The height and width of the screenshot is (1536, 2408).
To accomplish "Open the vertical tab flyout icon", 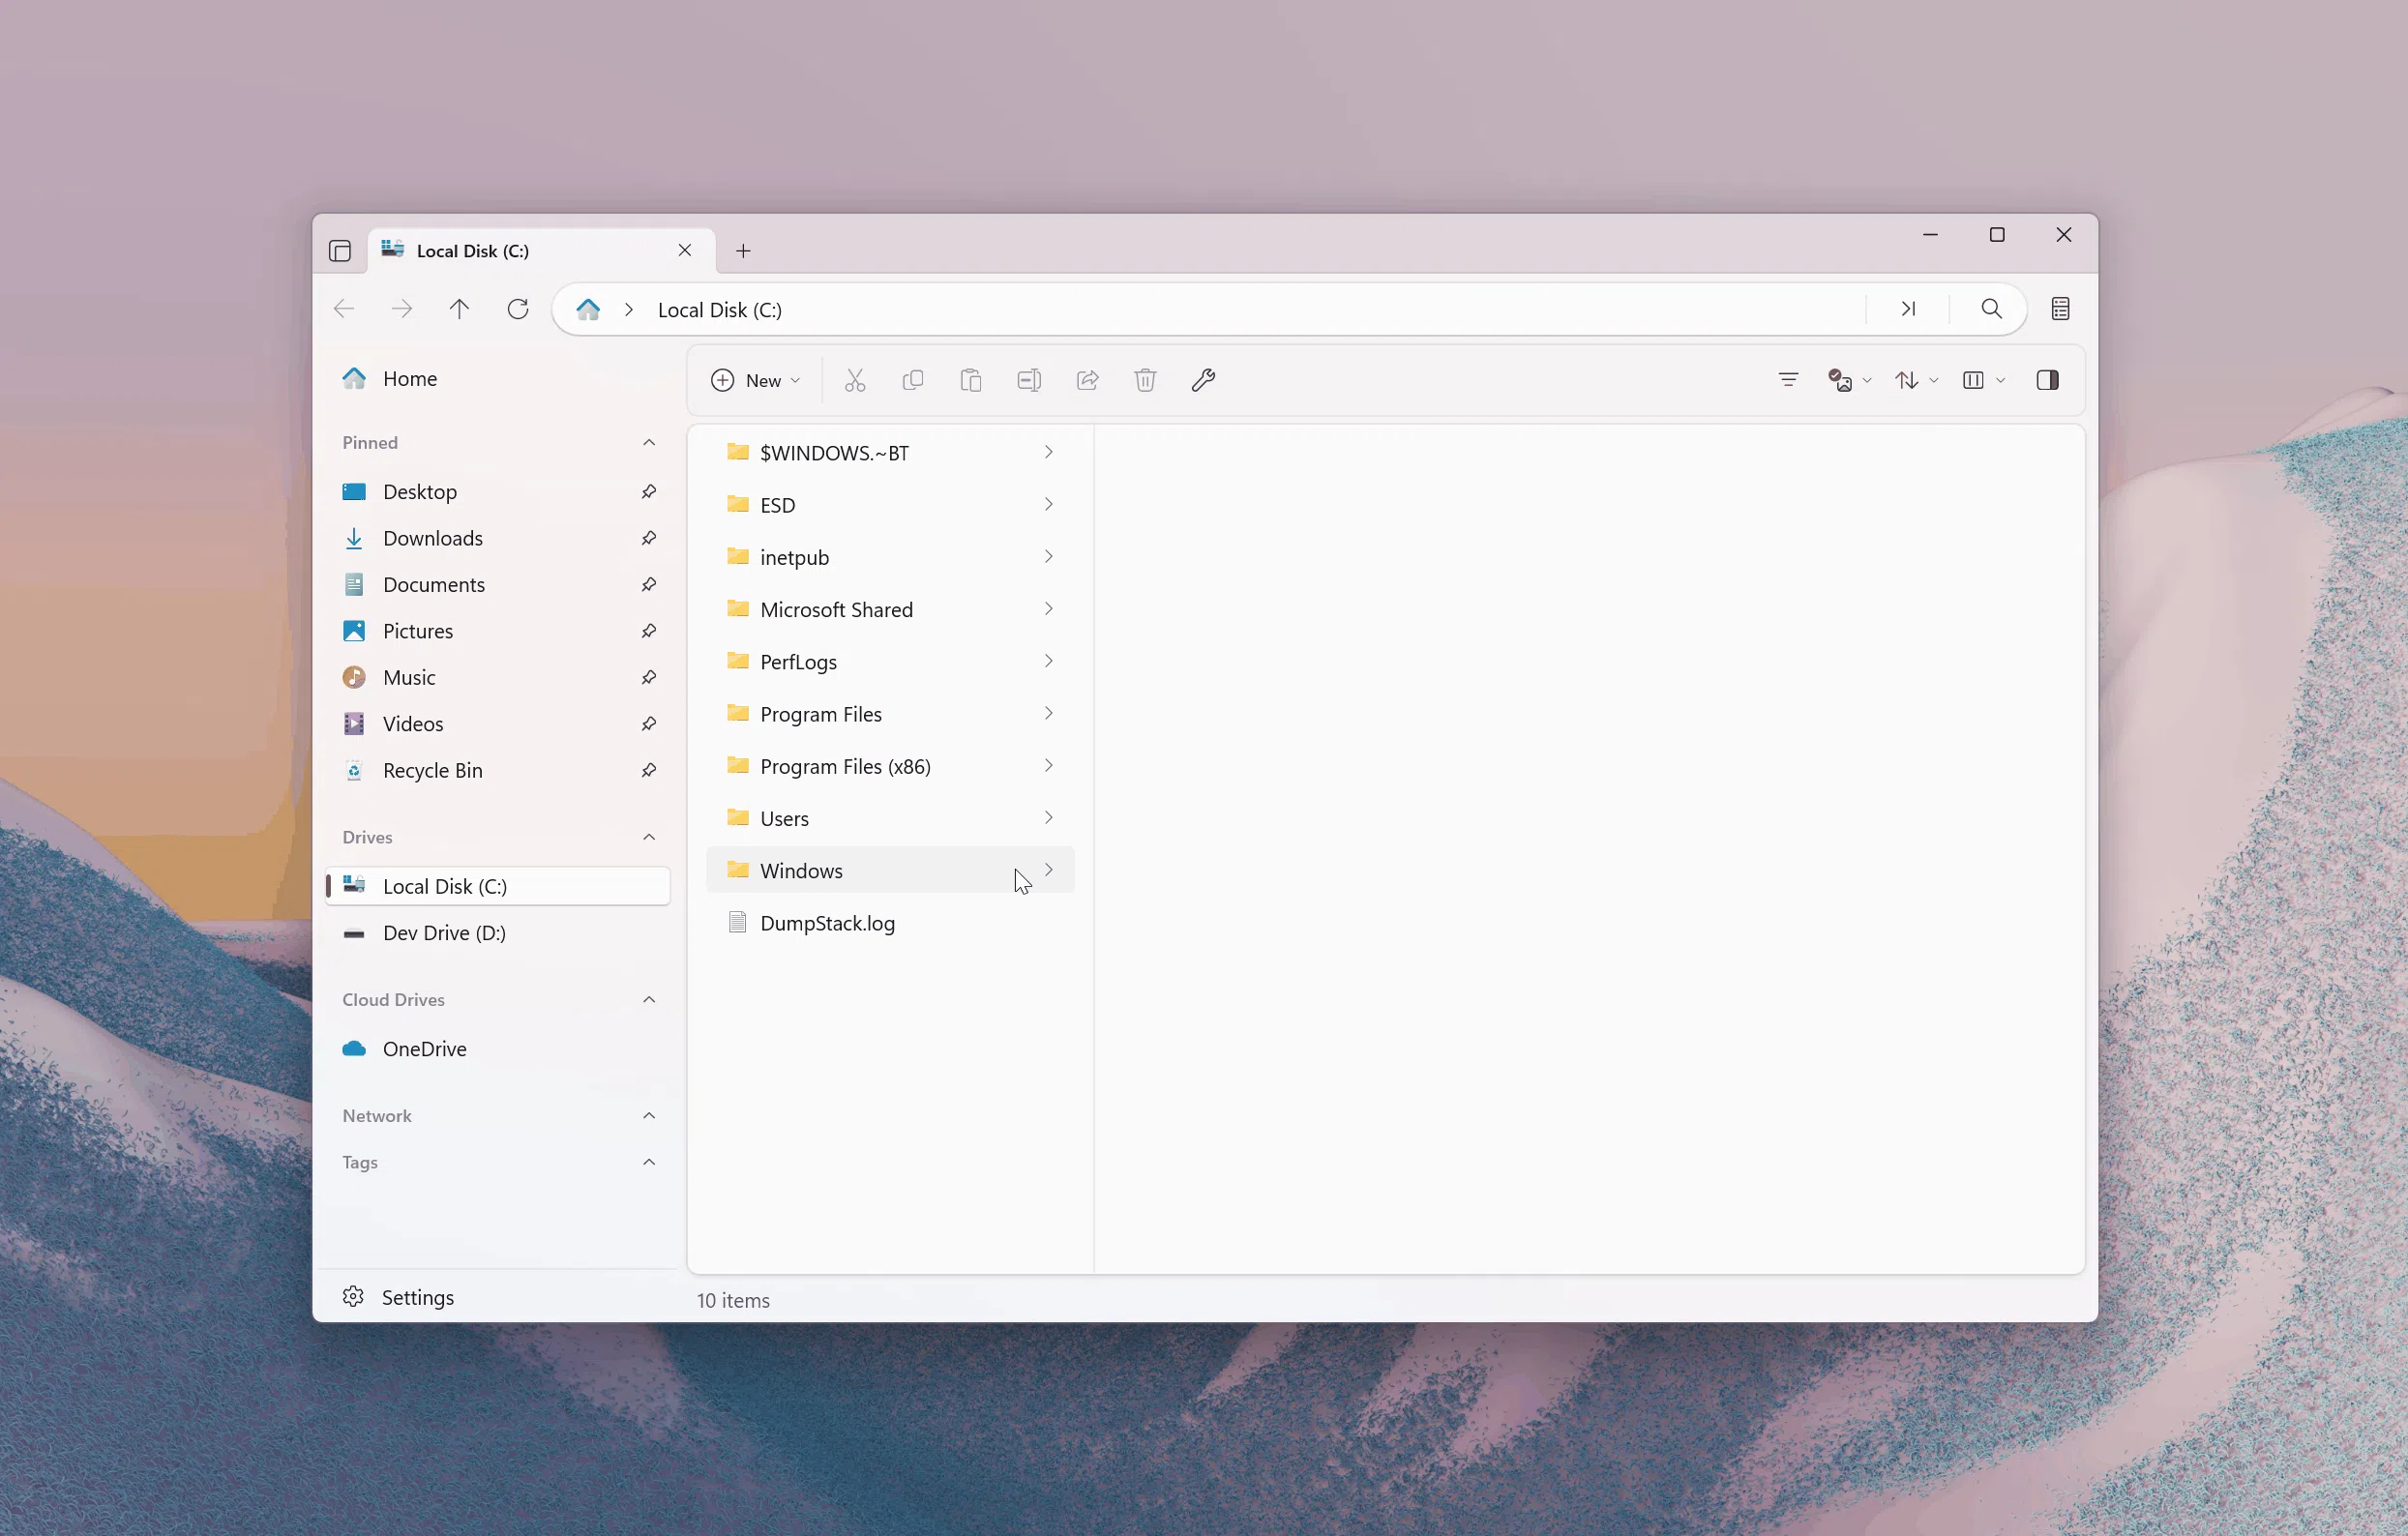I will click(x=340, y=250).
